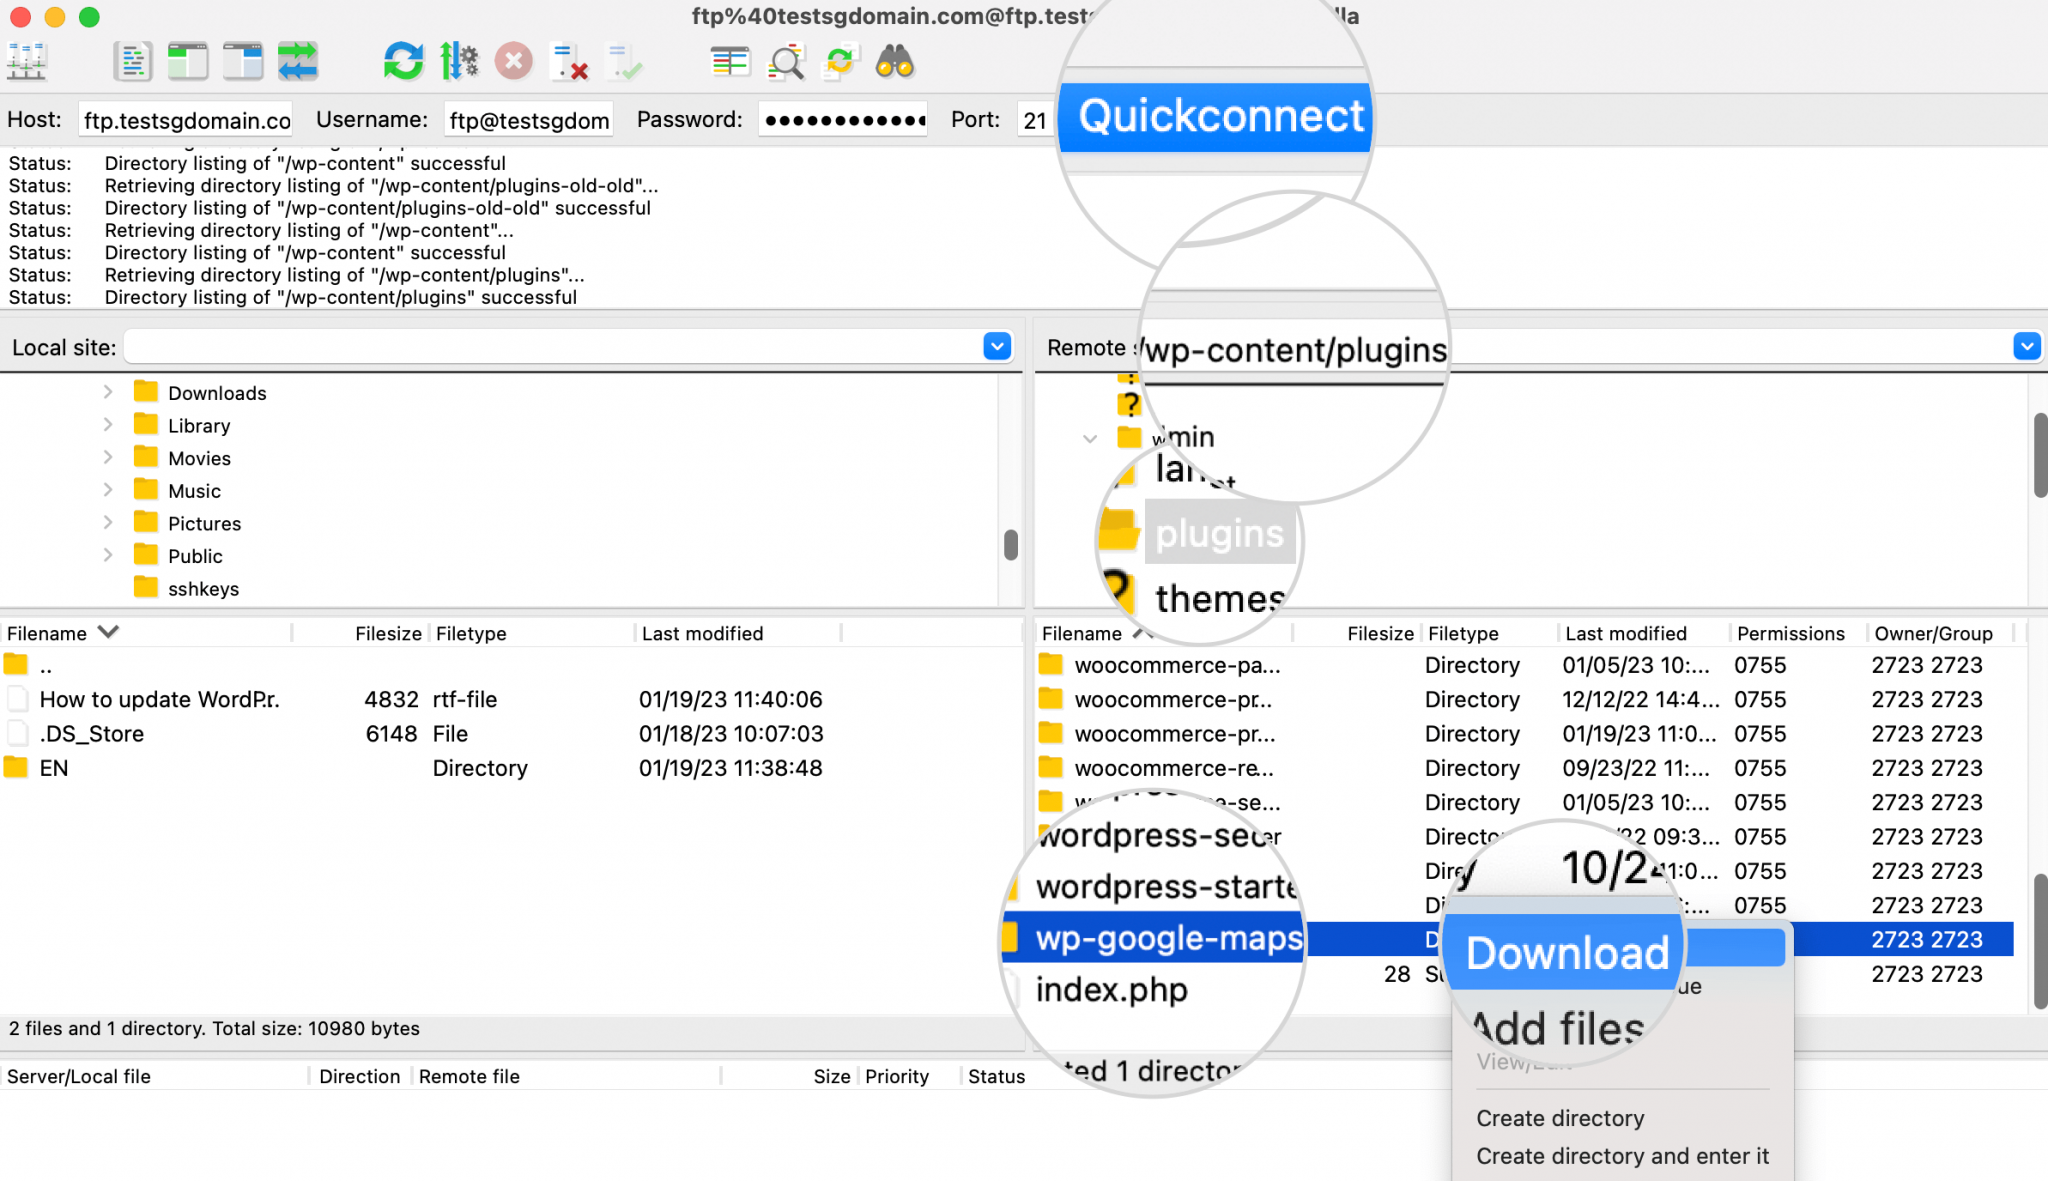
Task: Refresh the file and folder lists
Action: [403, 62]
